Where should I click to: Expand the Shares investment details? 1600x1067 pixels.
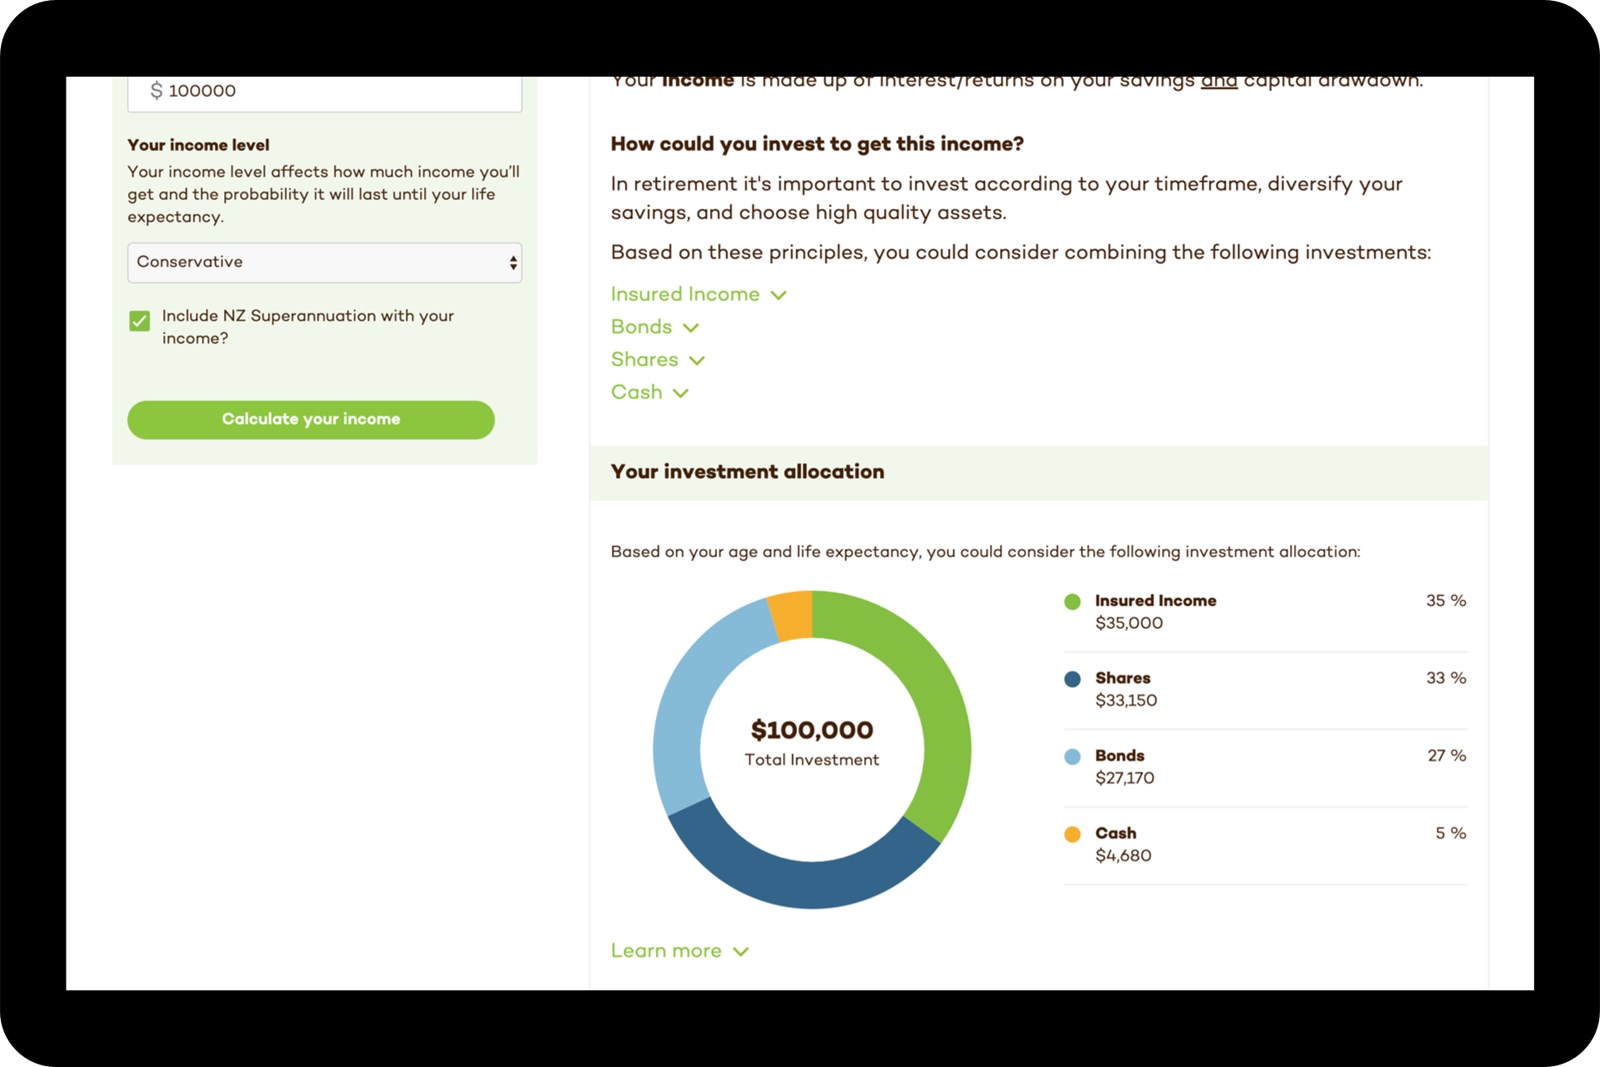pyautogui.click(x=658, y=359)
